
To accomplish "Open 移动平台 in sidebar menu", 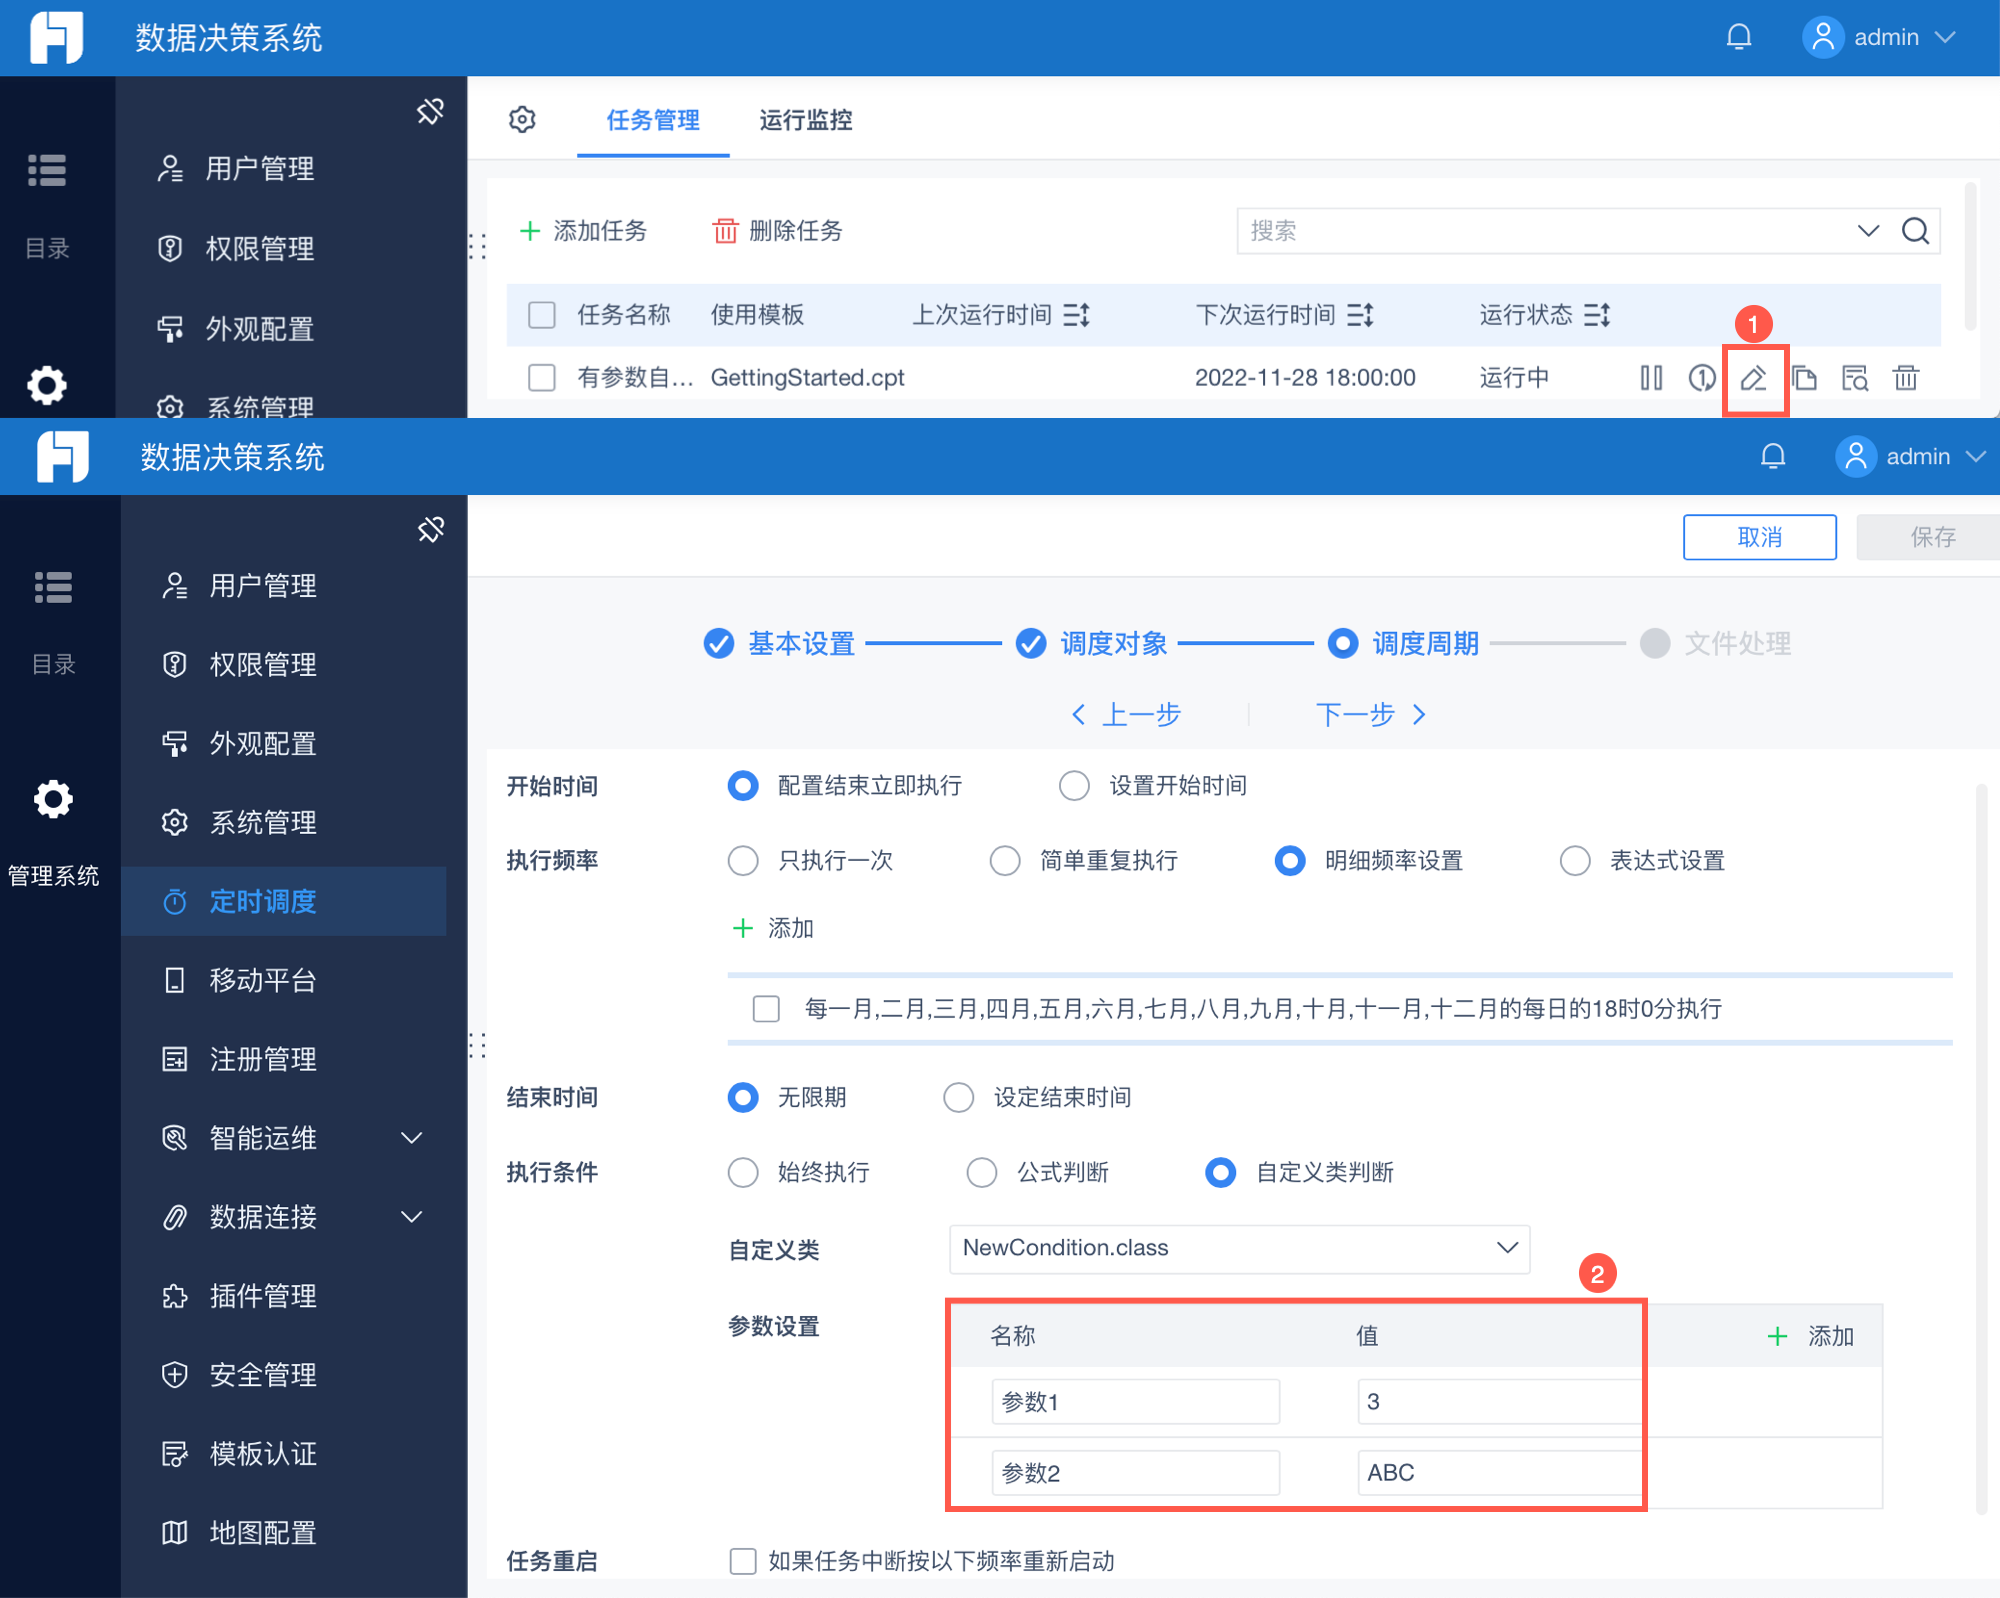I will point(263,980).
